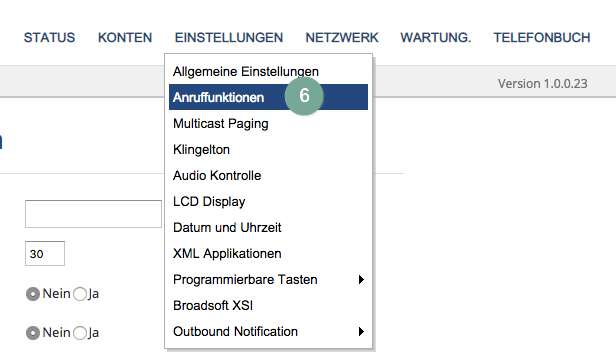Image resolution: width=616 pixels, height=364 pixels.
Task: Select first row Ja radio button
Action: click(x=80, y=294)
